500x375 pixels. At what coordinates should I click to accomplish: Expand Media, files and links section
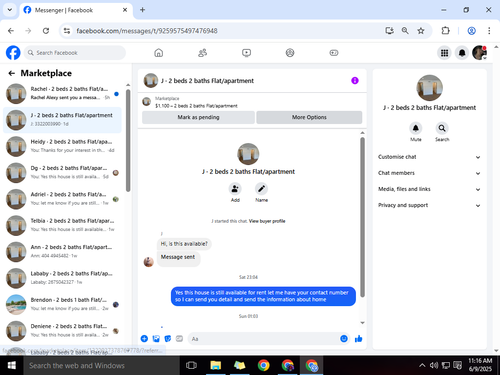coord(429,189)
